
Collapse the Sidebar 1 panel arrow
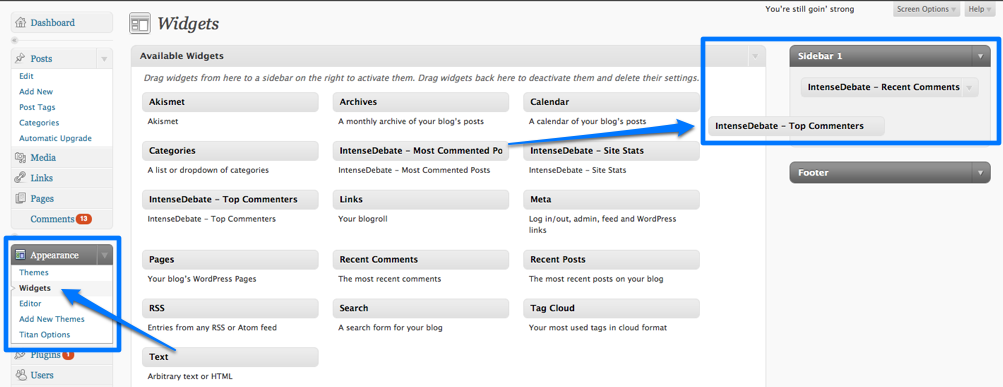(980, 56)
